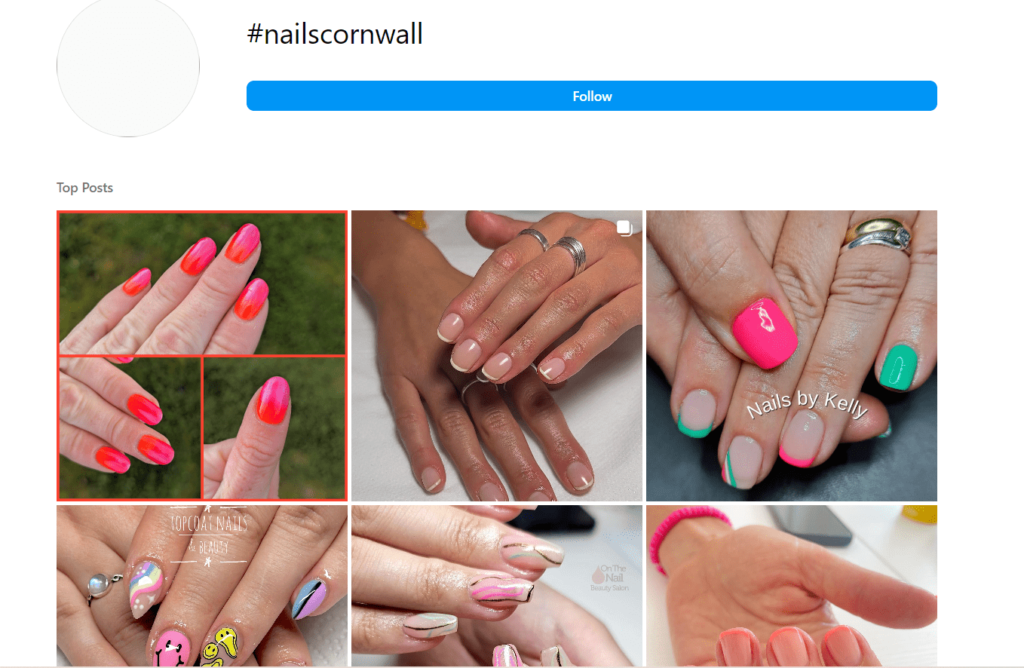Click the yellow smiley face nail art

pos(219,646)
